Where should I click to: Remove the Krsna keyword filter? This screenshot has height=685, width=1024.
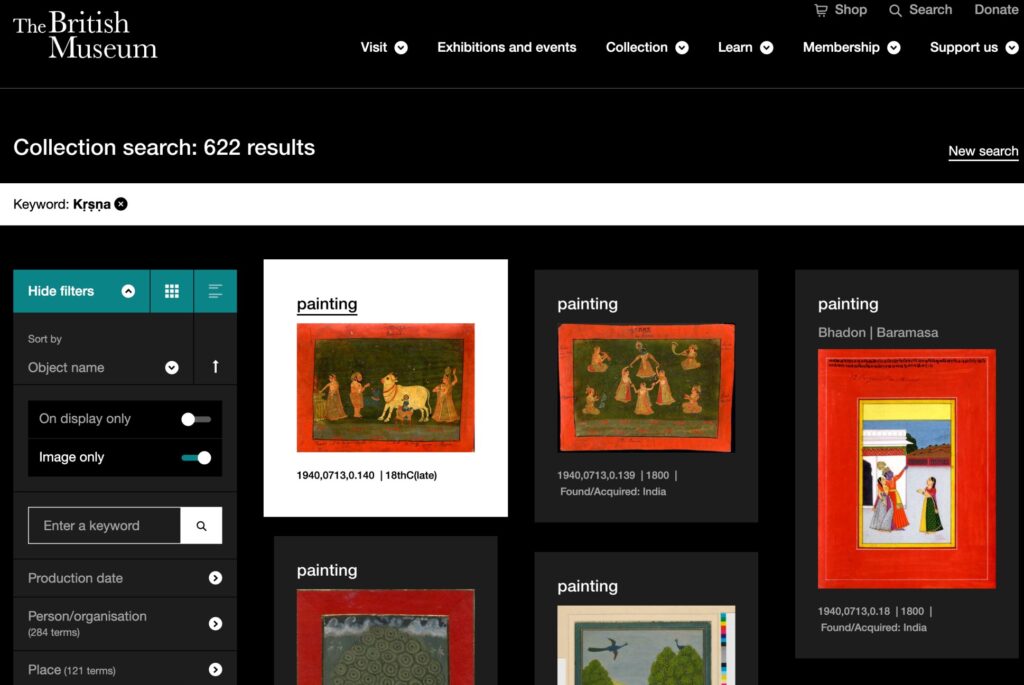(121, 204)
